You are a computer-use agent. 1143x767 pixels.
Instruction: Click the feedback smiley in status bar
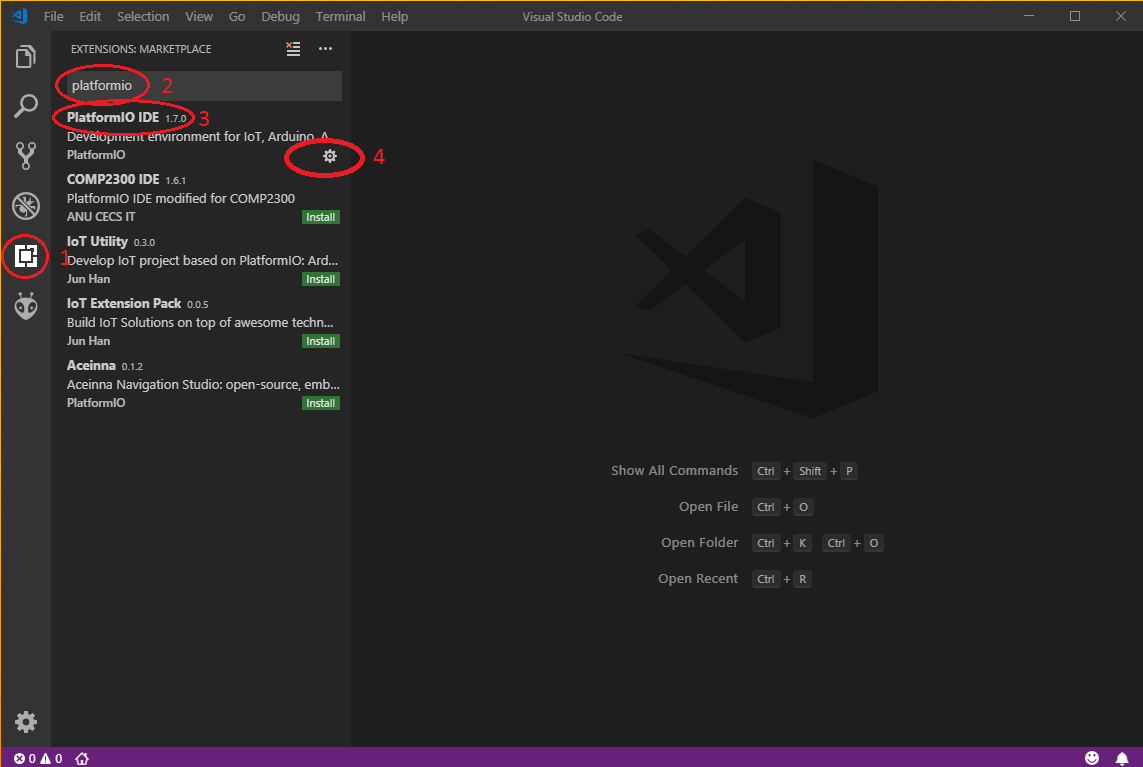(1091, 758)
